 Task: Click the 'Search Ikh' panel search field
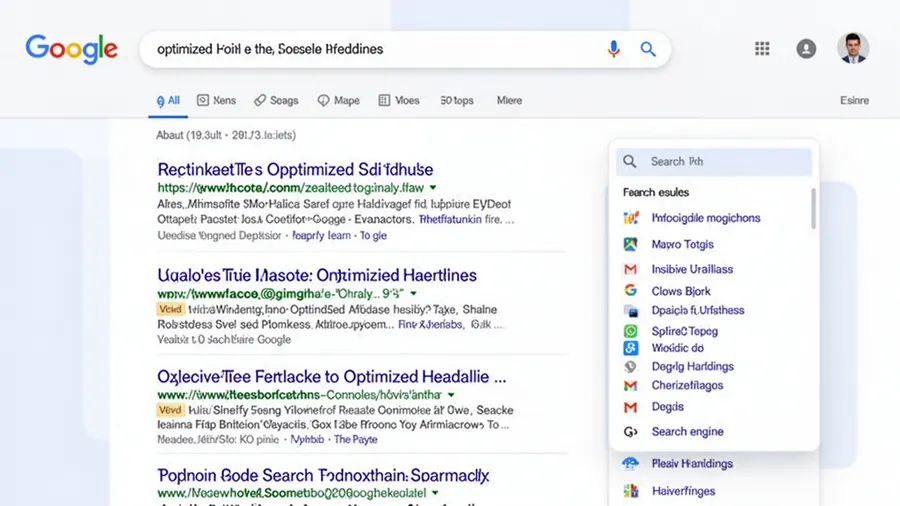coord(714,162)
